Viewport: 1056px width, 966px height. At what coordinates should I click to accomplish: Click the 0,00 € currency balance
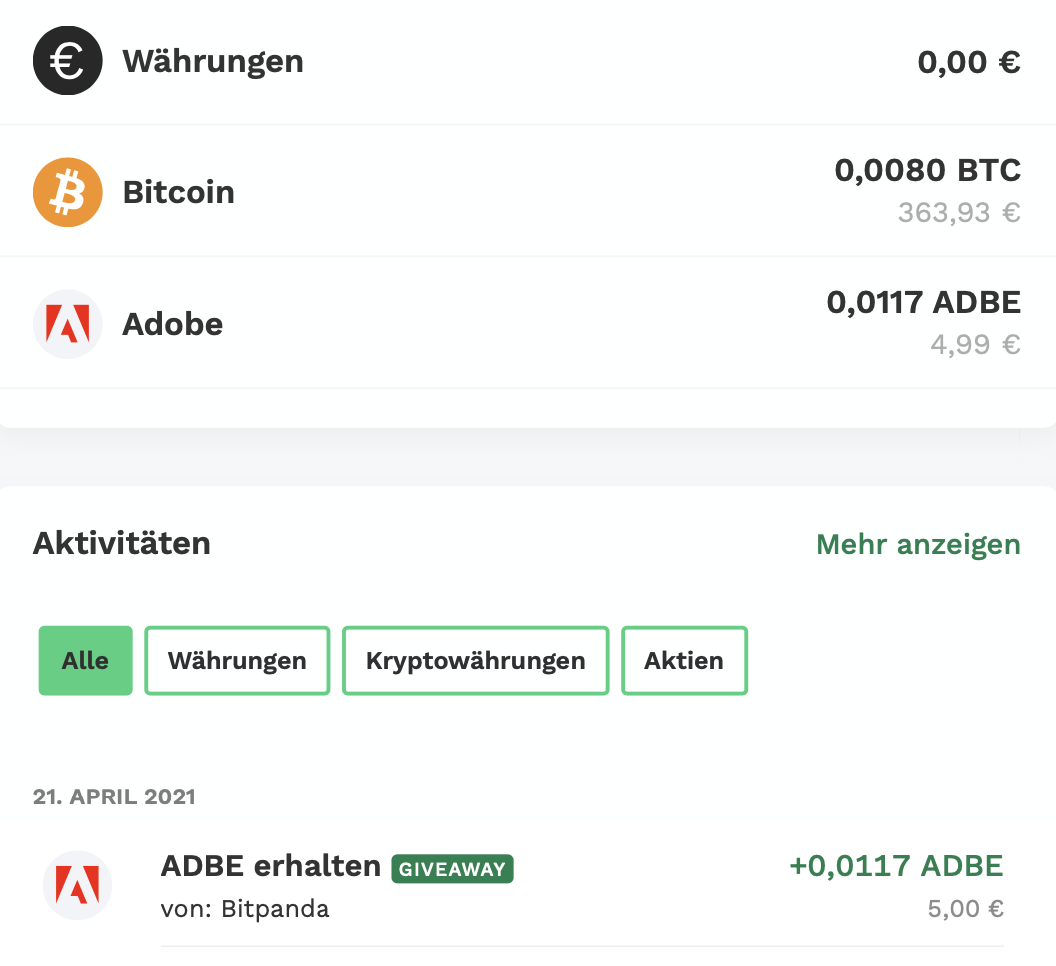coord(968,62)
